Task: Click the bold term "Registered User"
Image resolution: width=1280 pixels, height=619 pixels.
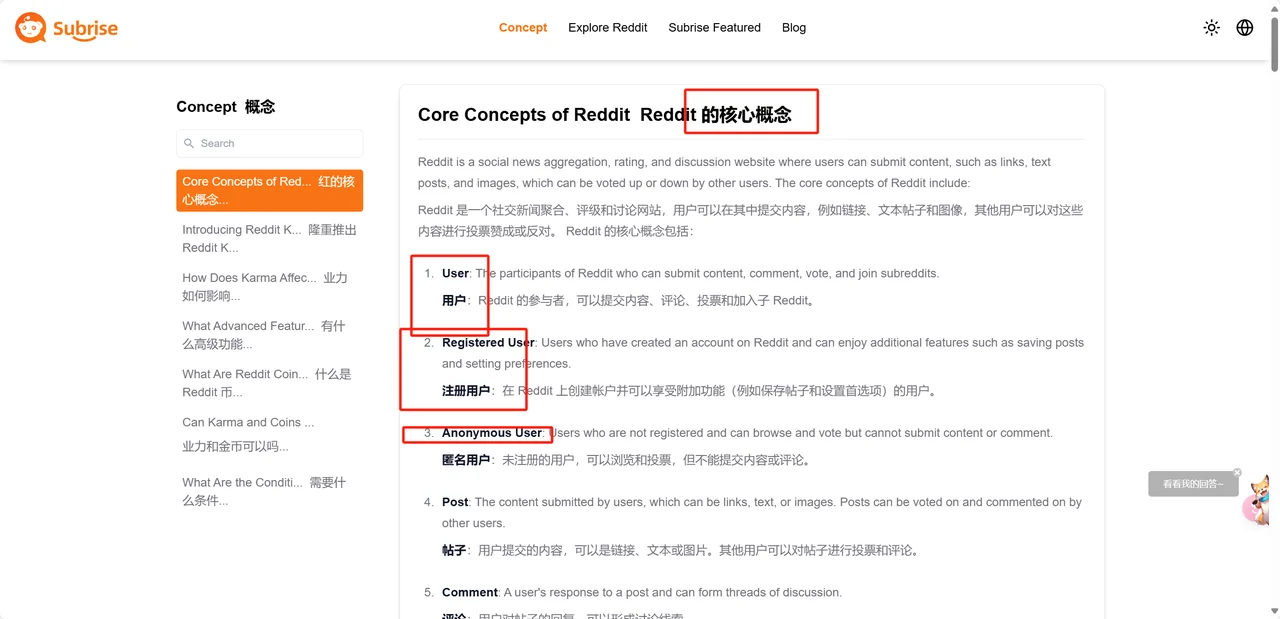Action: pos(488,342)
